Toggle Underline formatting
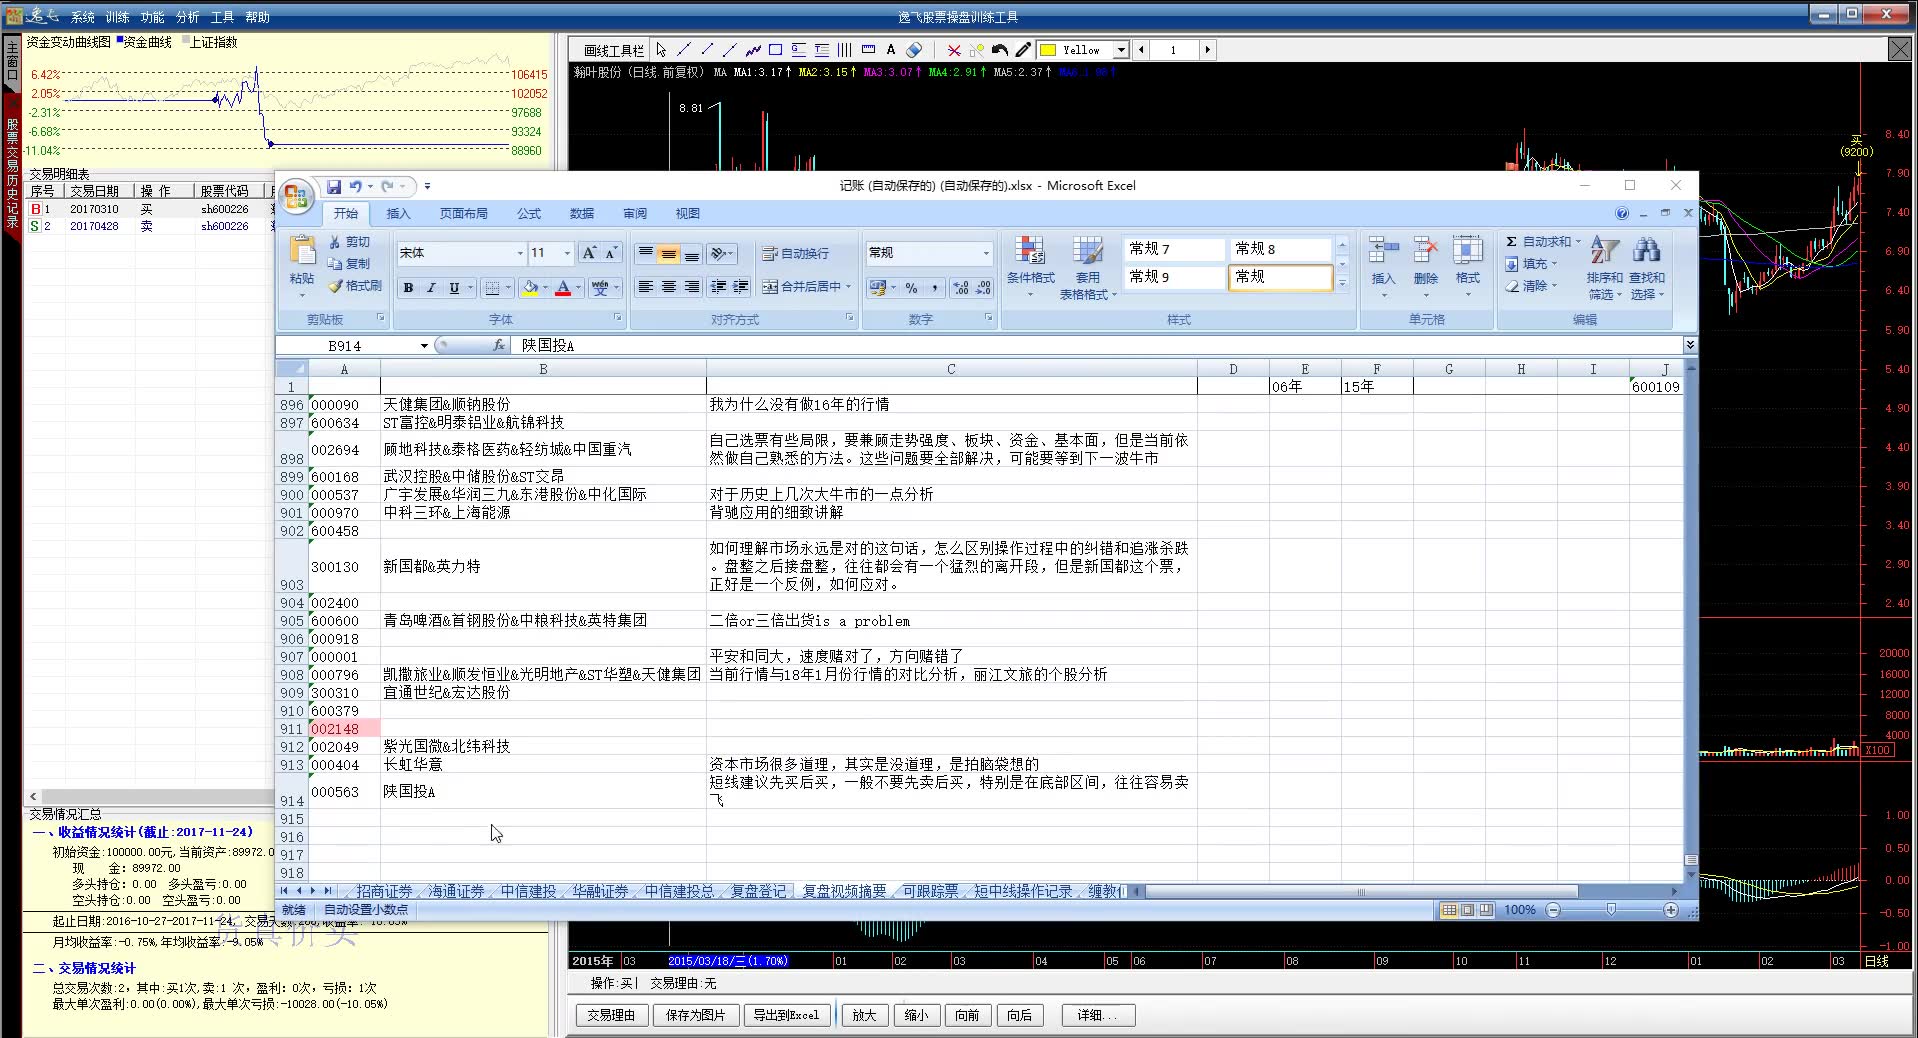Image resolution: width=1918 pixels, height=1038 pixels. [x=454, y=288]
